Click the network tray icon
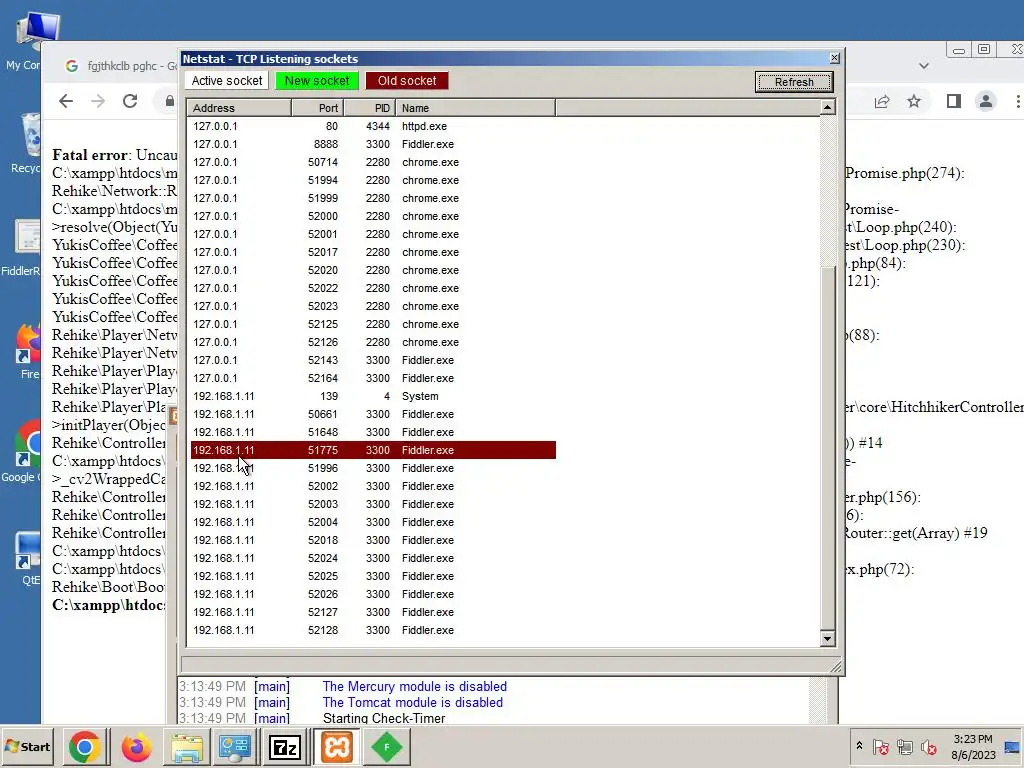The image size is (1024, 768). coord(905,747)
